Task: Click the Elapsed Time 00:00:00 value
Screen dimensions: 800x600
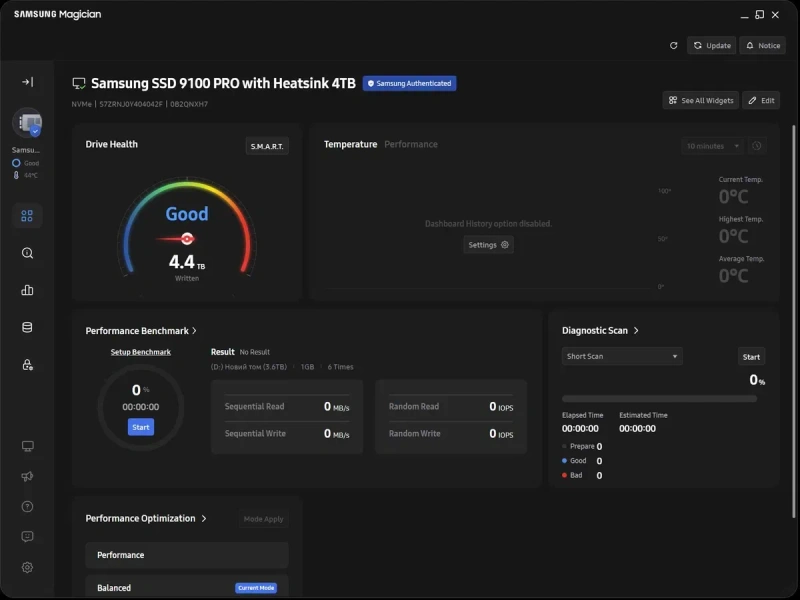Action: 580,429
